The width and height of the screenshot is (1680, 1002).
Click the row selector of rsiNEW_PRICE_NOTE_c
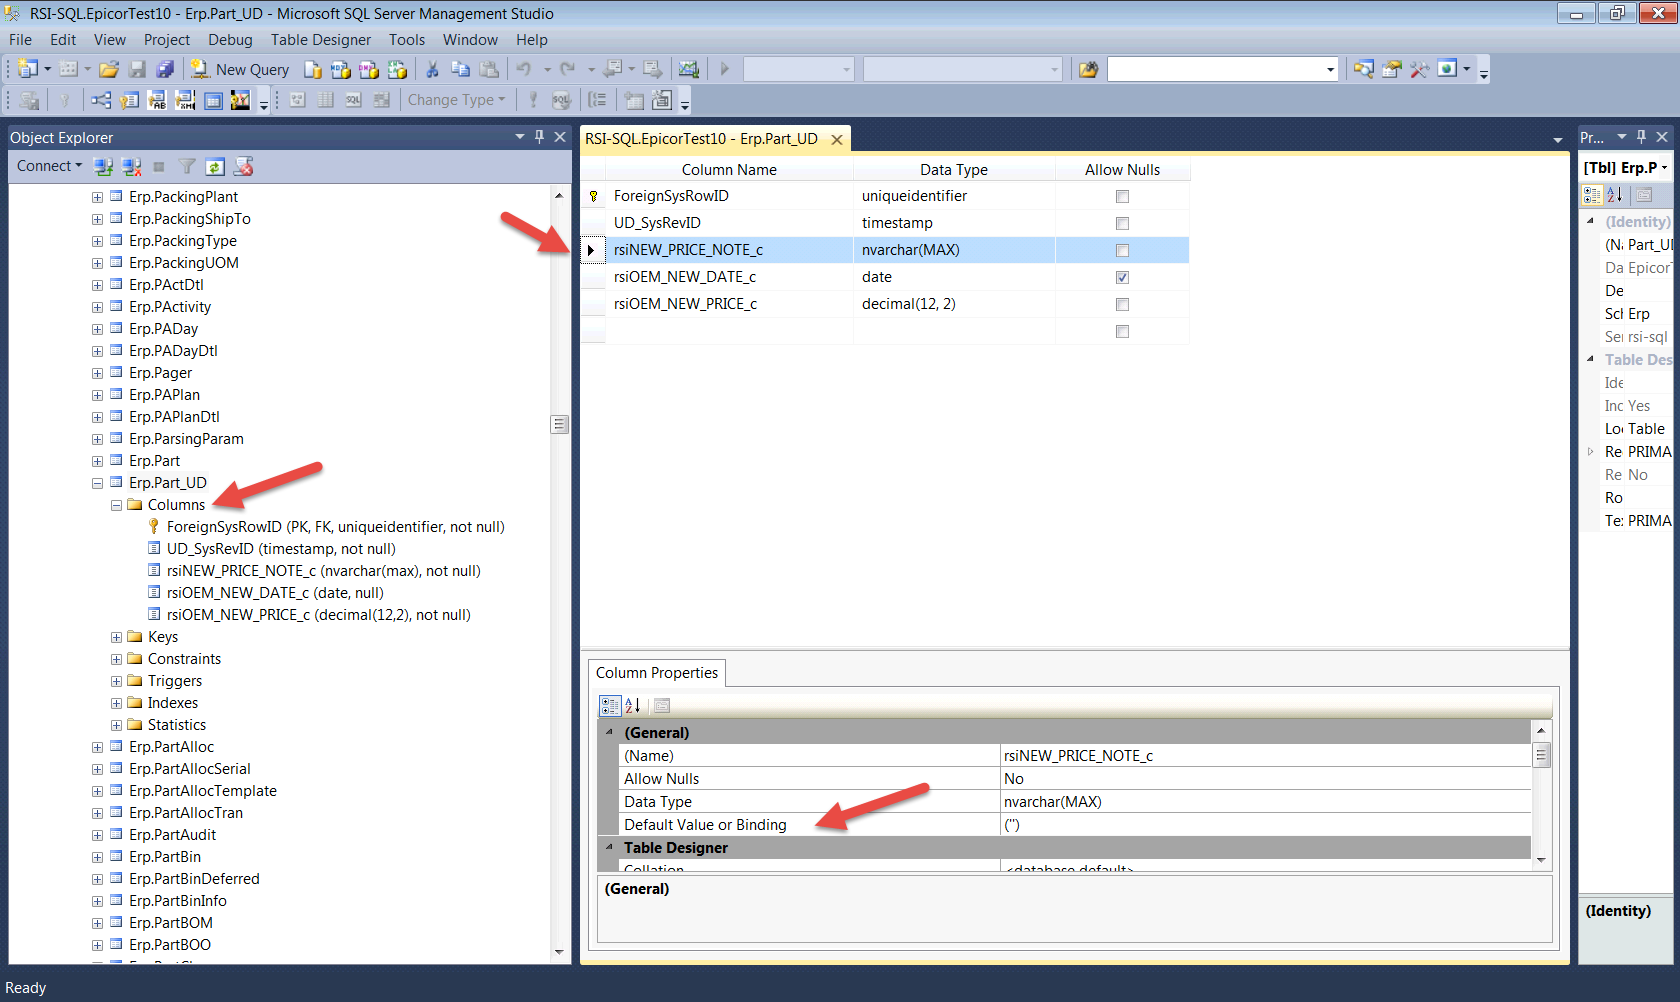pyautogui.click(x=592, y=250)
